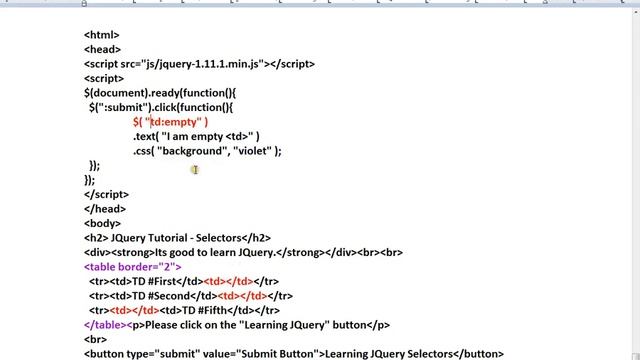Screen dimensions: 640x360
Task: Click the jquery-1.11.1.min.js script line
Action: (199, 64)
